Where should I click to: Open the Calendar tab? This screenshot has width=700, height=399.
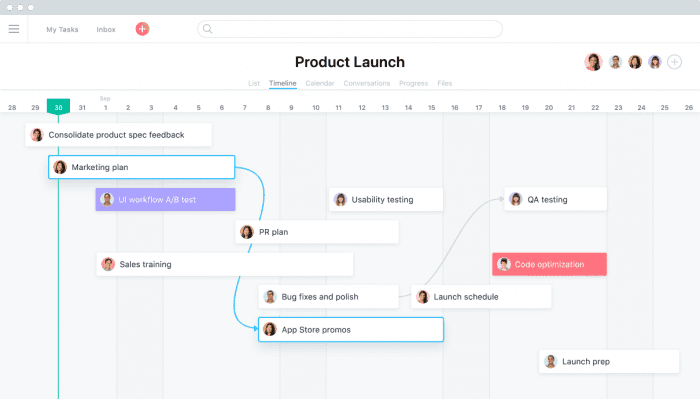[x=320, y=83]
